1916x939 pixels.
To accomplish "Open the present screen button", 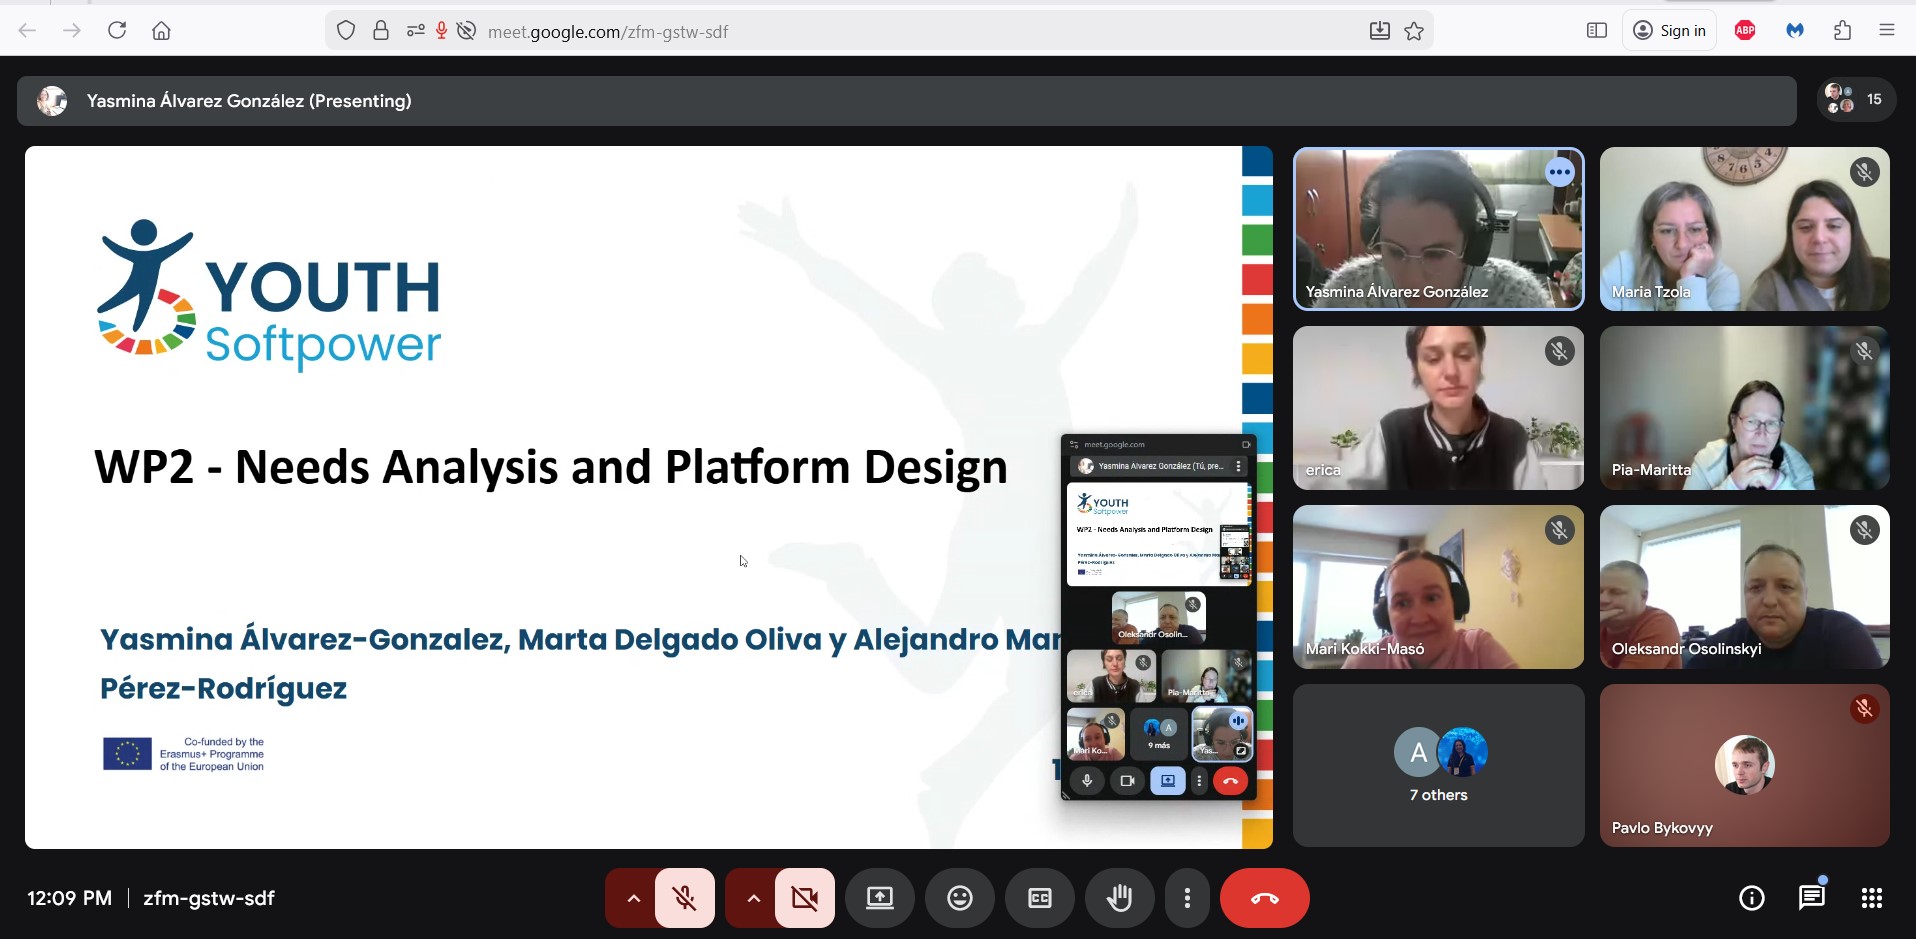I will [x=880, y=898].
